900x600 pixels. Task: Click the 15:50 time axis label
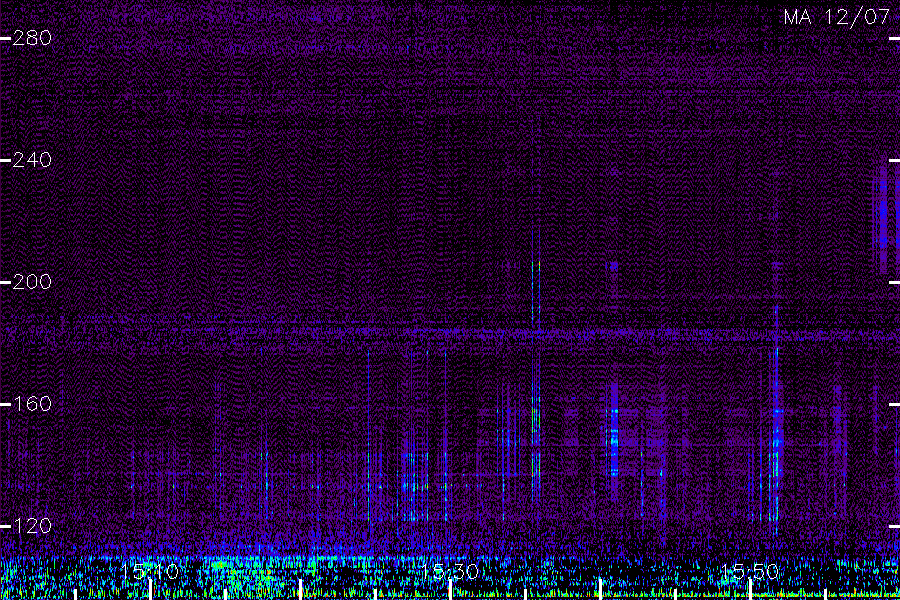[750, 572]
